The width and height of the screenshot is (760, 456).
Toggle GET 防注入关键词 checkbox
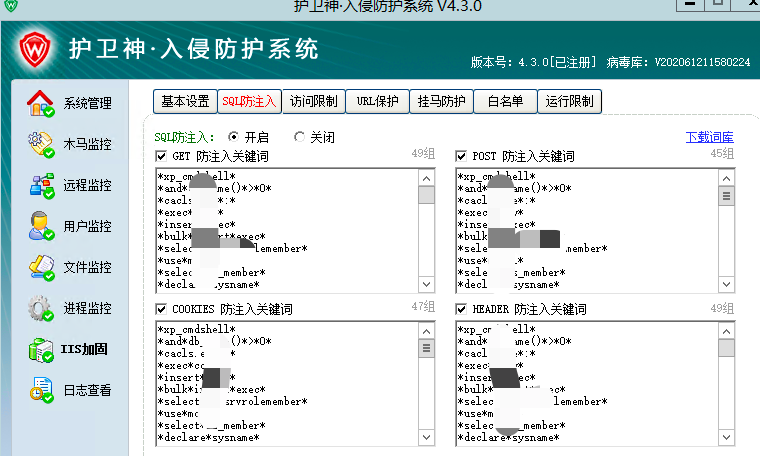click(161, 156)
